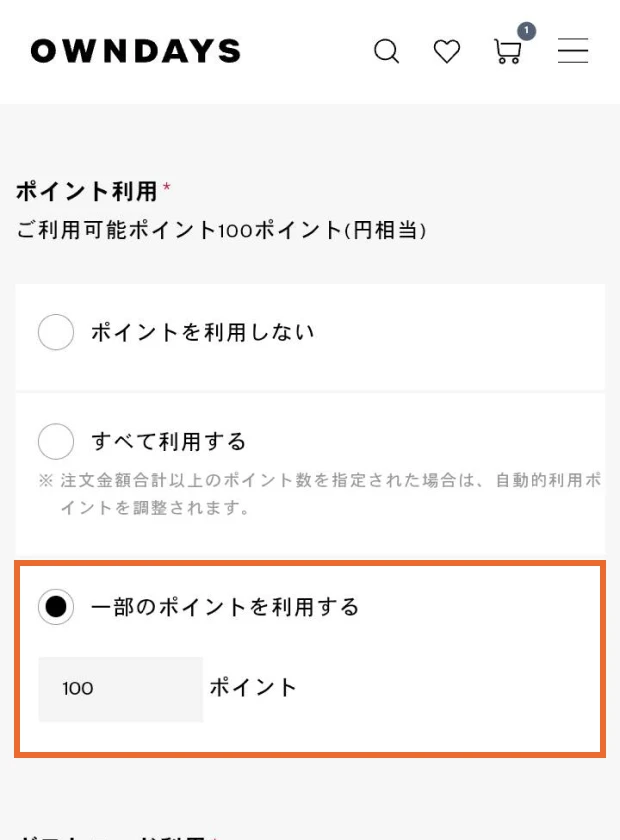
Task: Click the red required asterisk by ポイント利用
Action: (x=167, y=187)
